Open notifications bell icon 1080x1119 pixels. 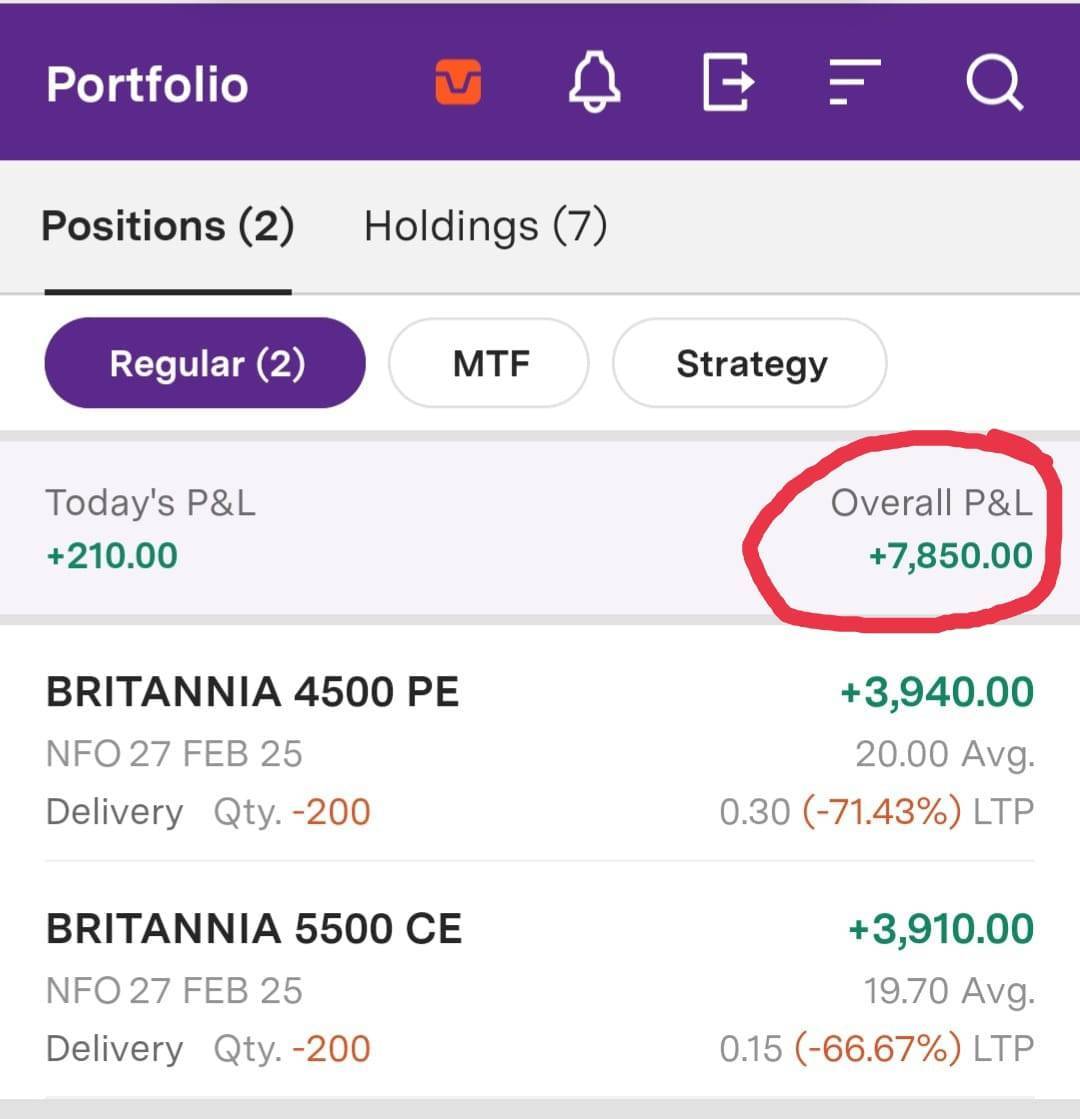click(x=595, y=83)
